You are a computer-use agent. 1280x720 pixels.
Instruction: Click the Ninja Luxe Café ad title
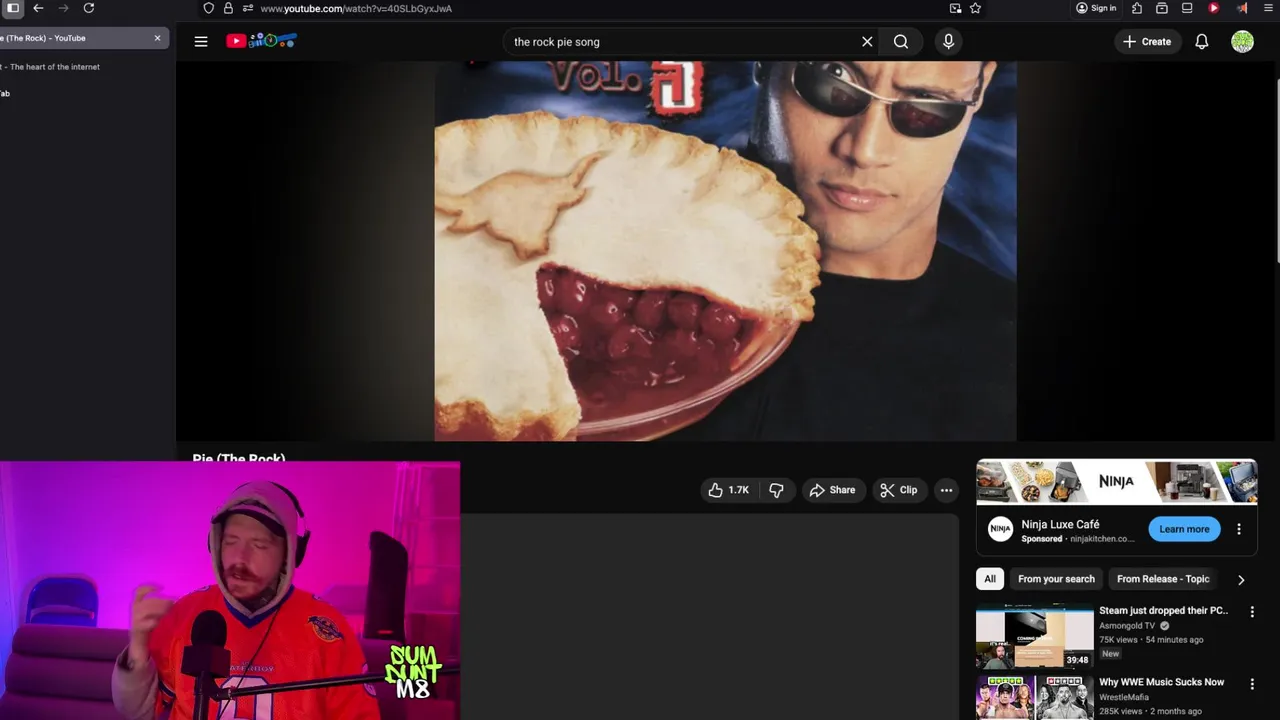point(1060,524)
